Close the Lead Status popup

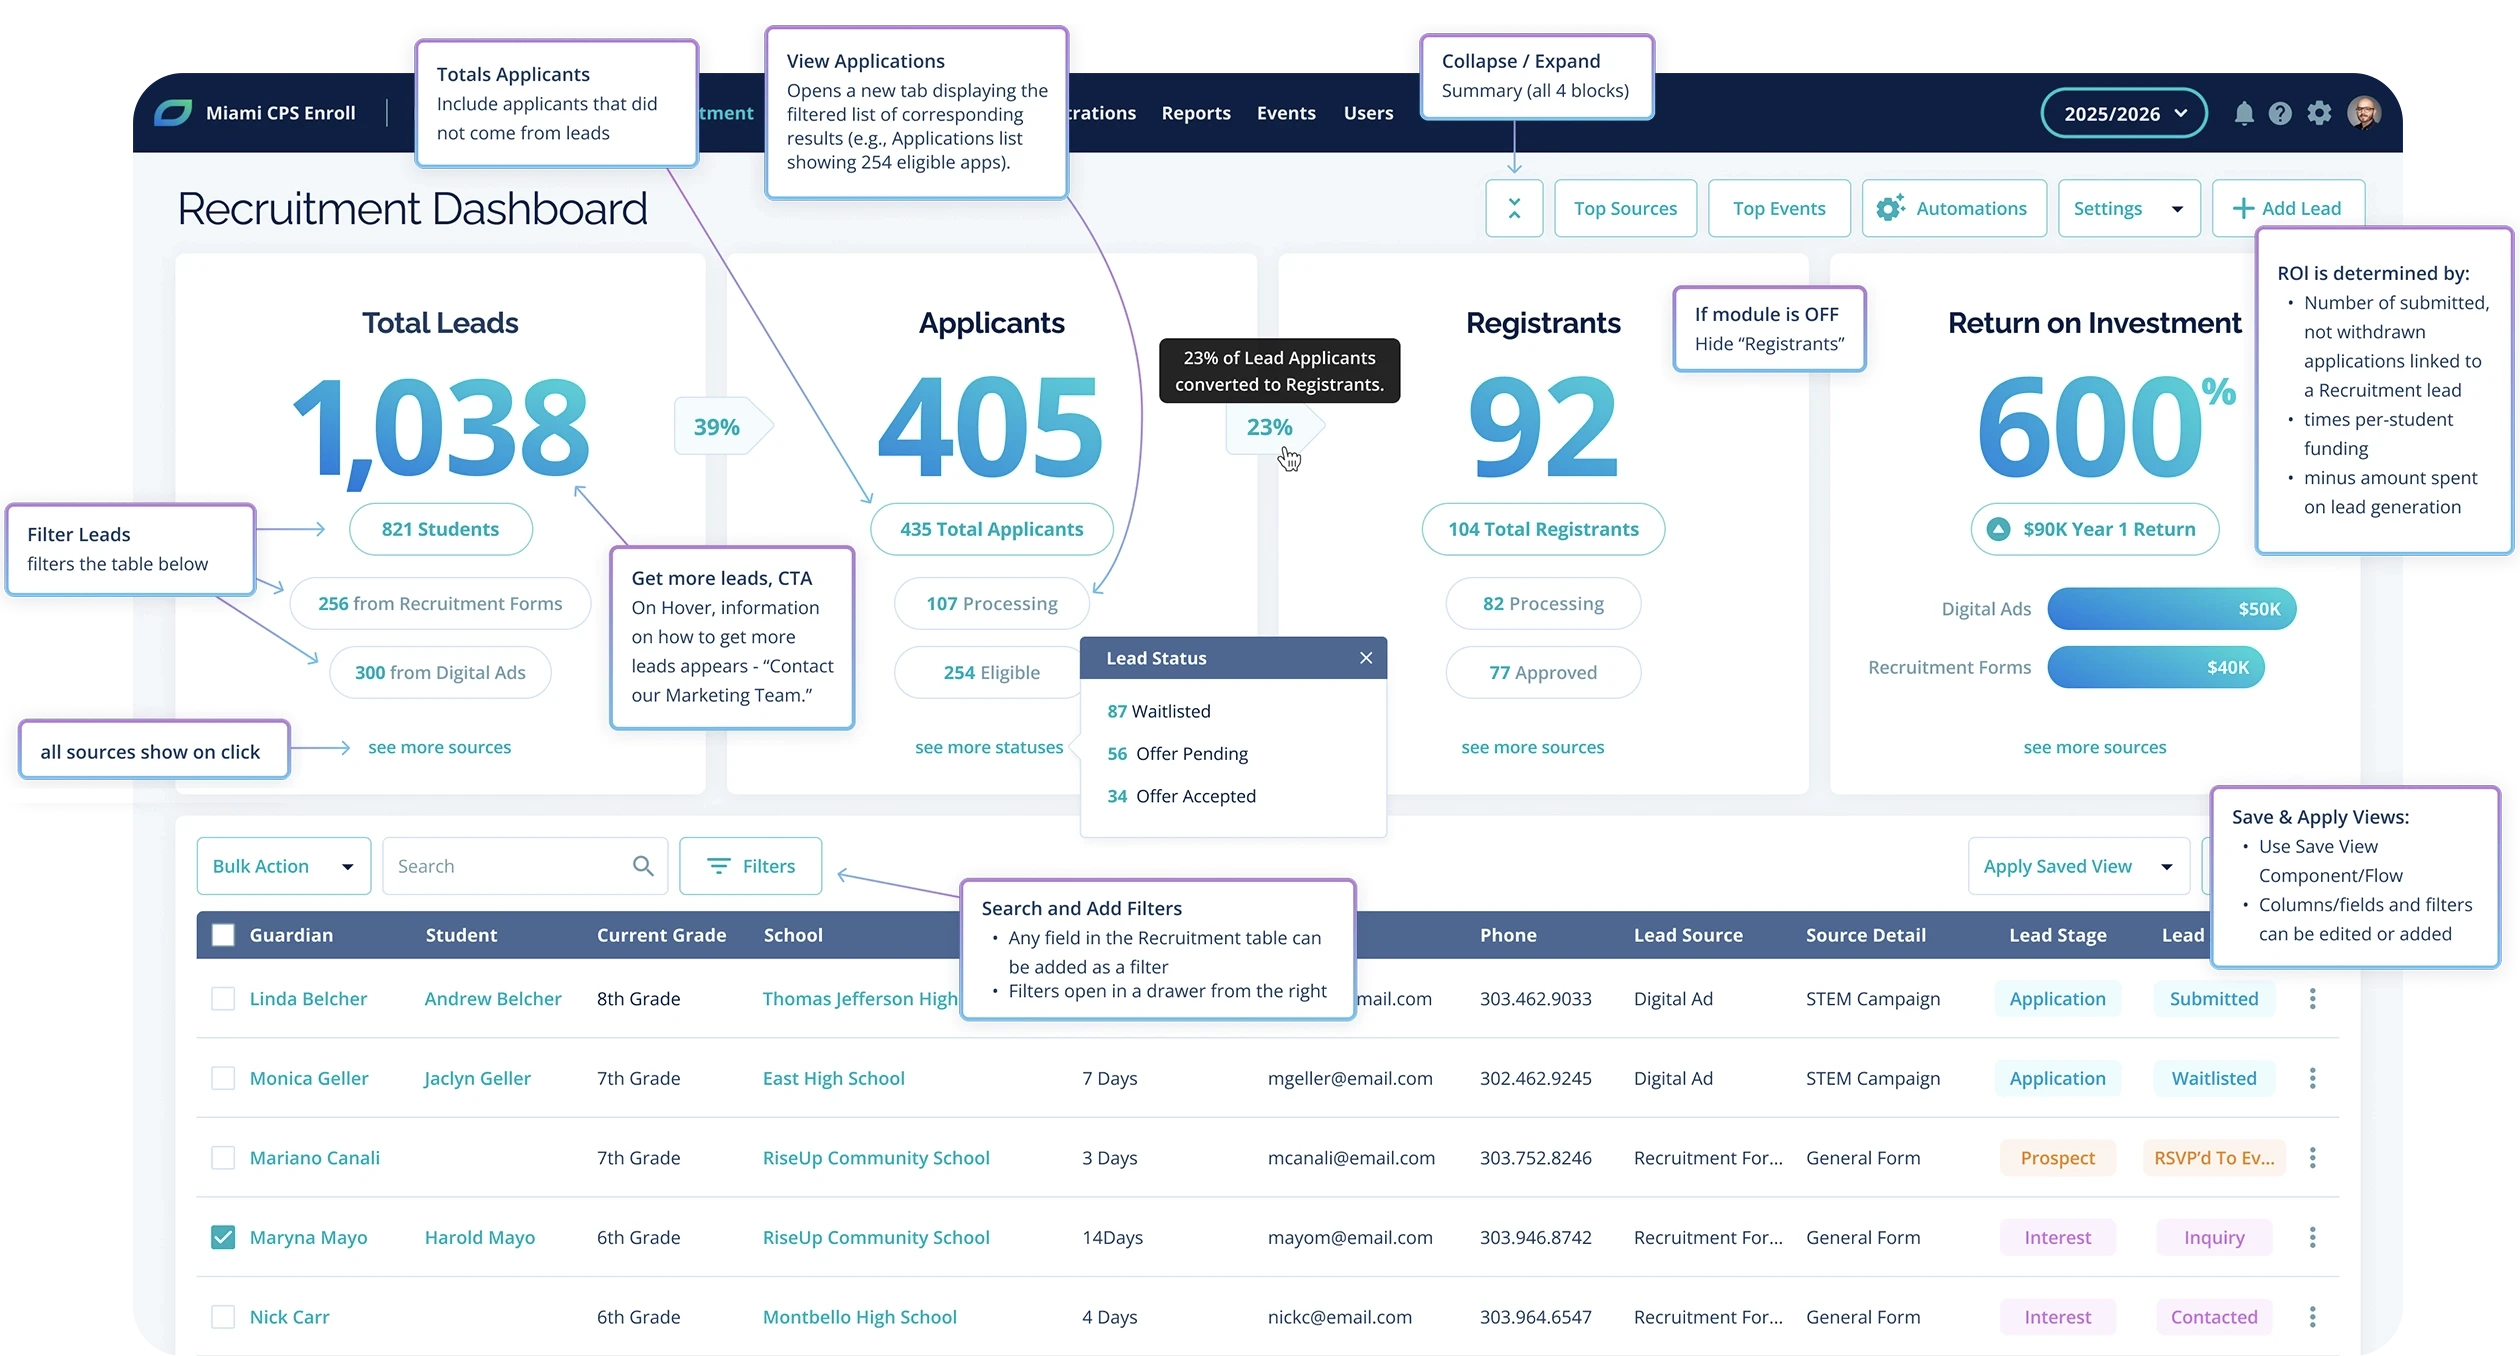(x=1366, y=658)
